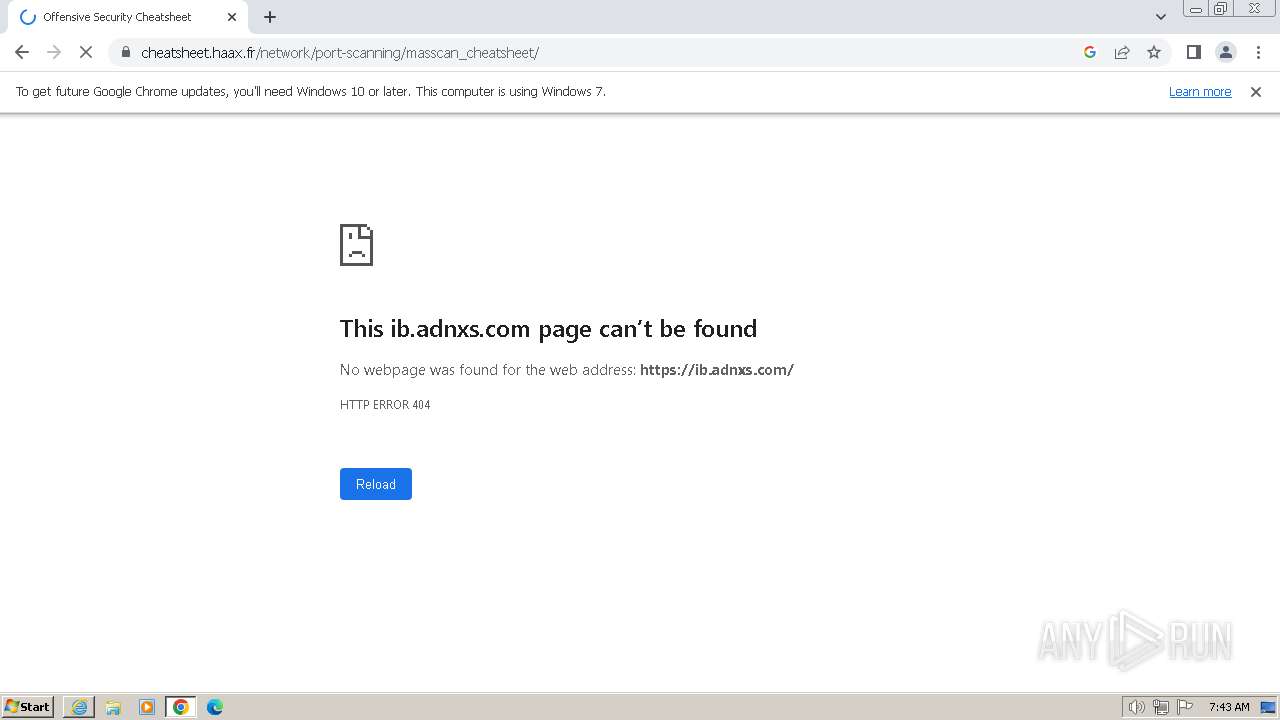Expand the tab search dropdown

(x=1161, y=17)
